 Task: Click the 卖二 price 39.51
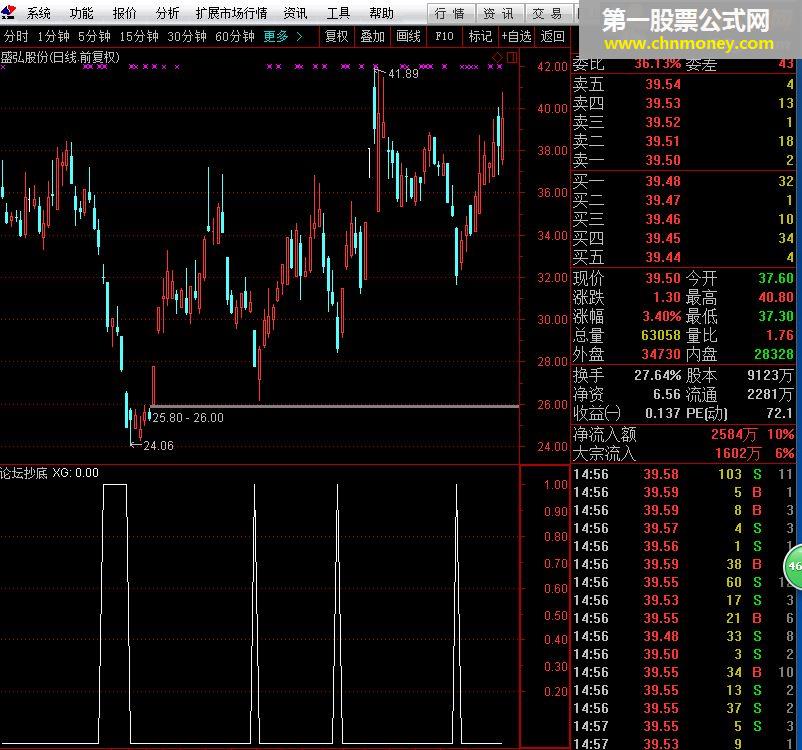(663, 141)
